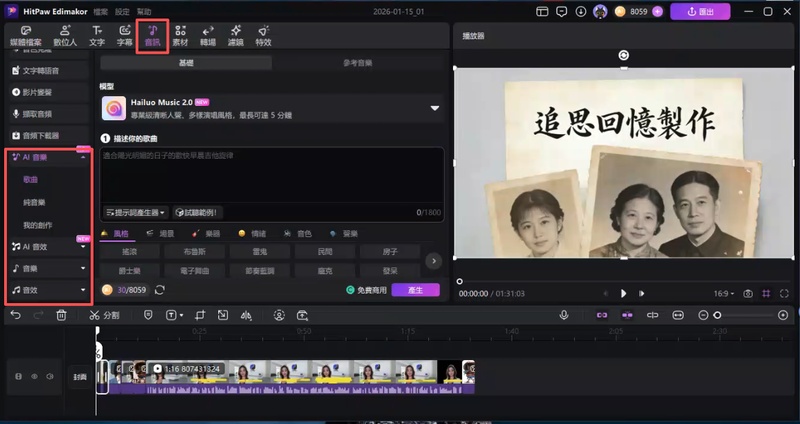Open the layout switcher icon in title bar

[542, 11]
